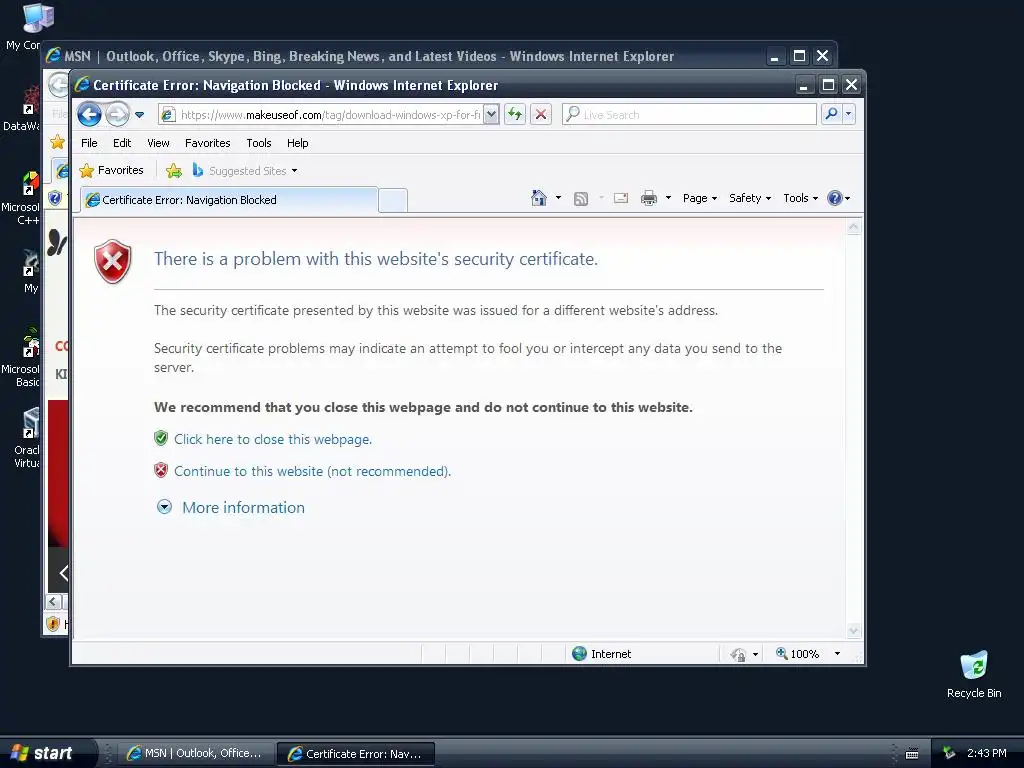Click Add to Favorites Bar star icon
The height and width of the screenshot is (768, 1024).
(174, 171)
